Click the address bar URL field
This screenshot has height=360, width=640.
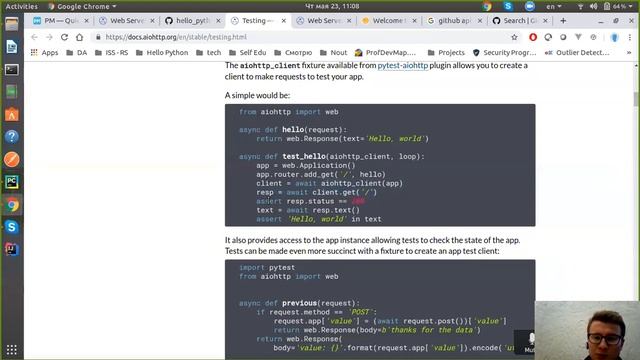pos(302,37)
